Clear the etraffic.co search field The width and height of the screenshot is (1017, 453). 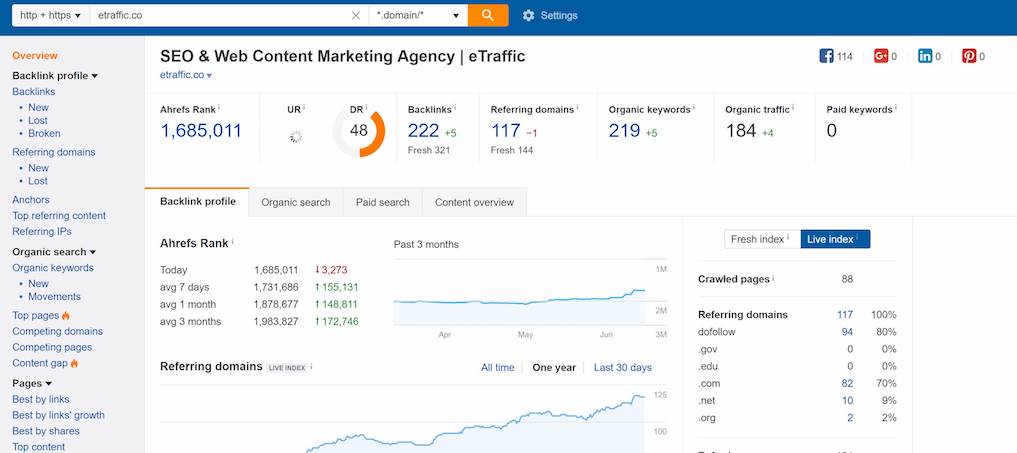pos(355,16)
